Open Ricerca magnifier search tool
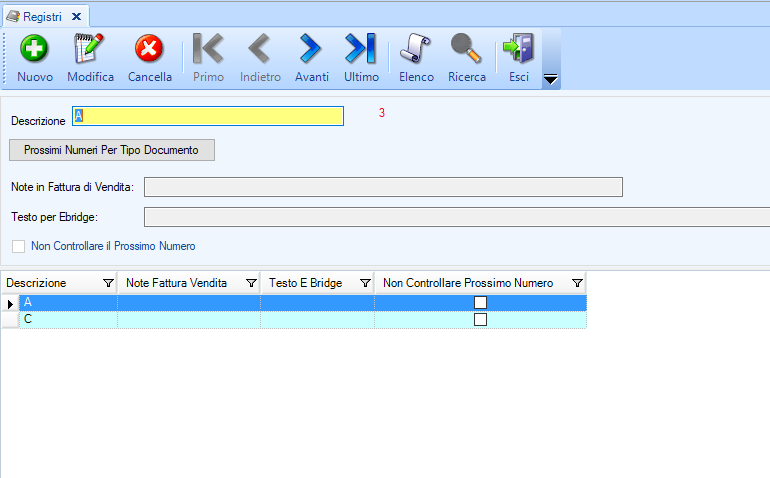Image resolution: width=770 pixels, height=478 pixels. pyautogui.click(x=466, y=49)
